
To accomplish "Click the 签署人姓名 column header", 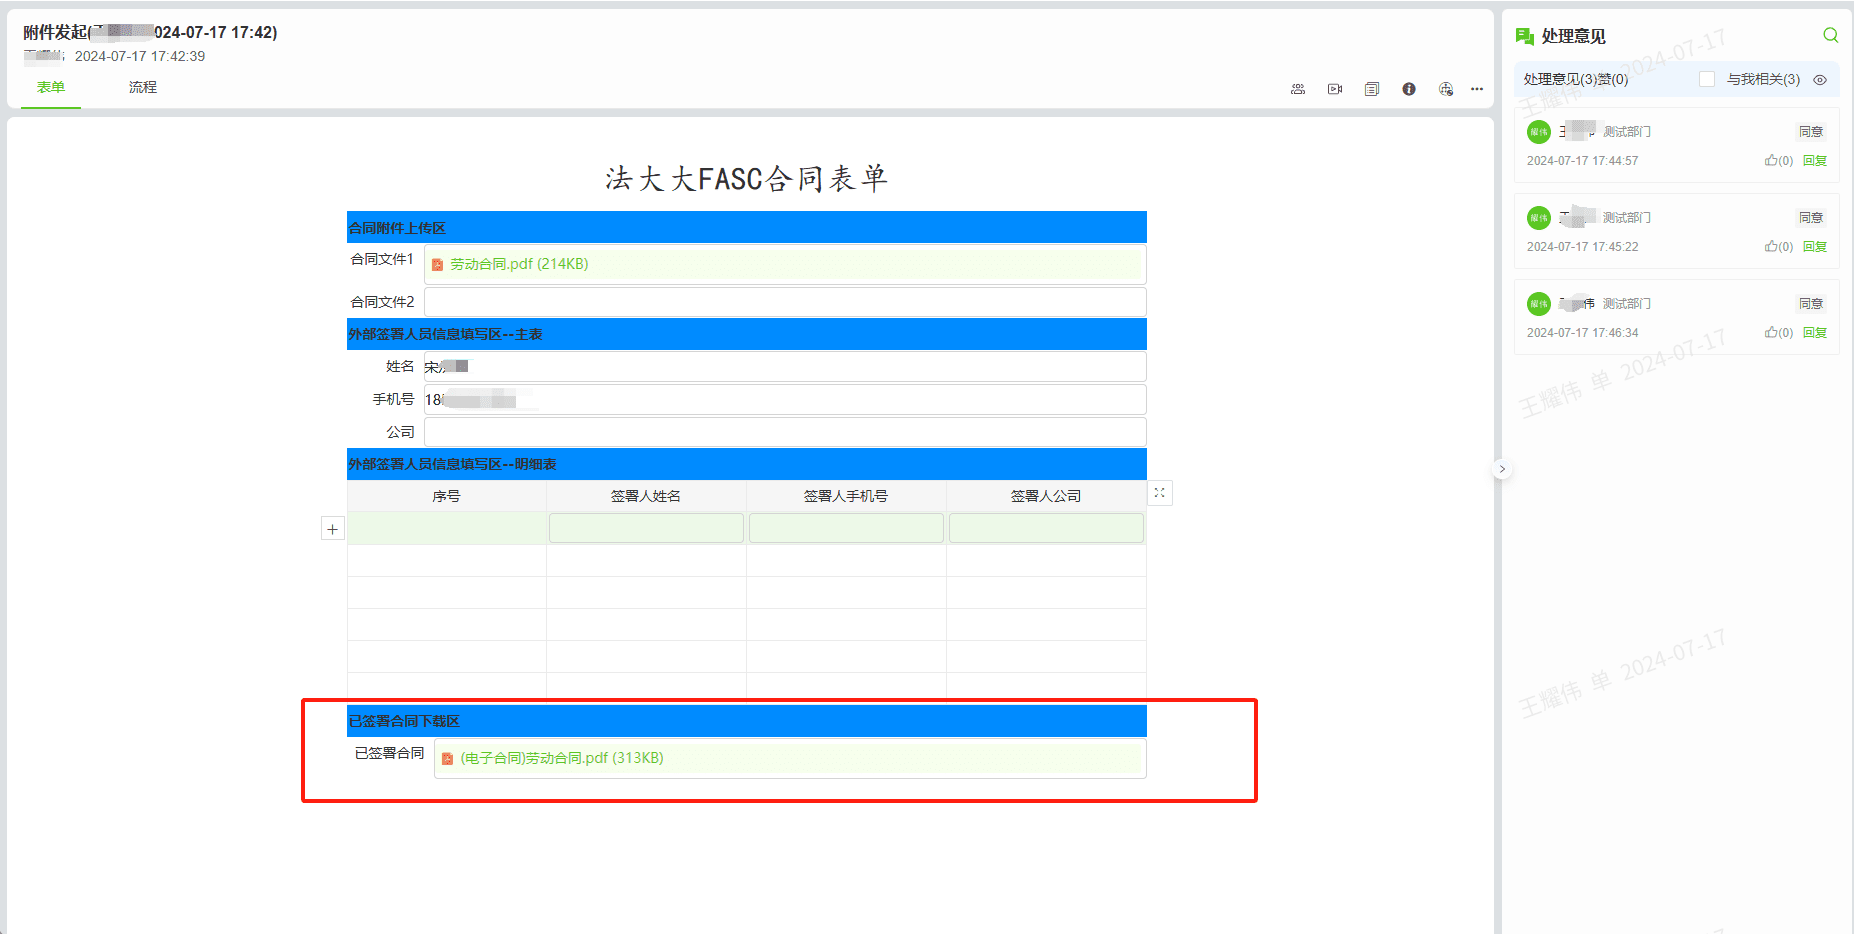I will click(646, 496).
